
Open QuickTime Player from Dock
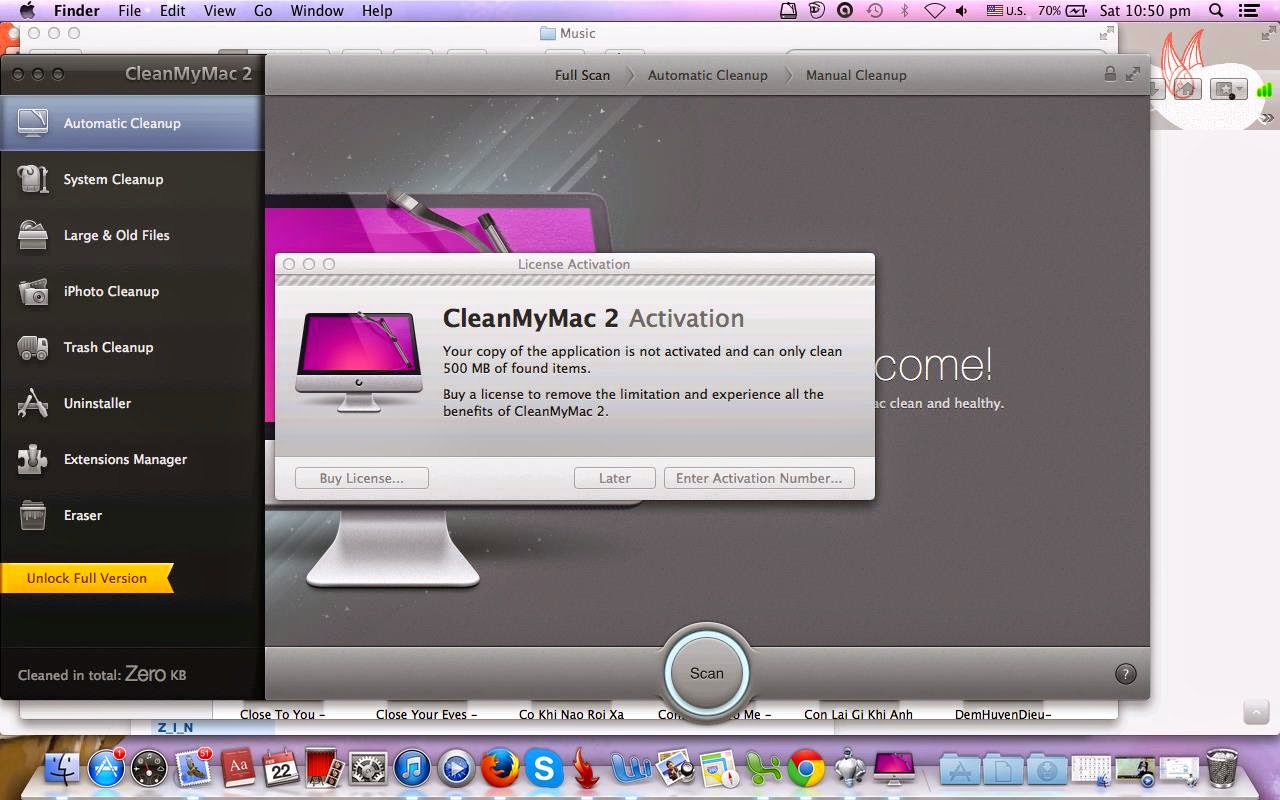[456, 768]
